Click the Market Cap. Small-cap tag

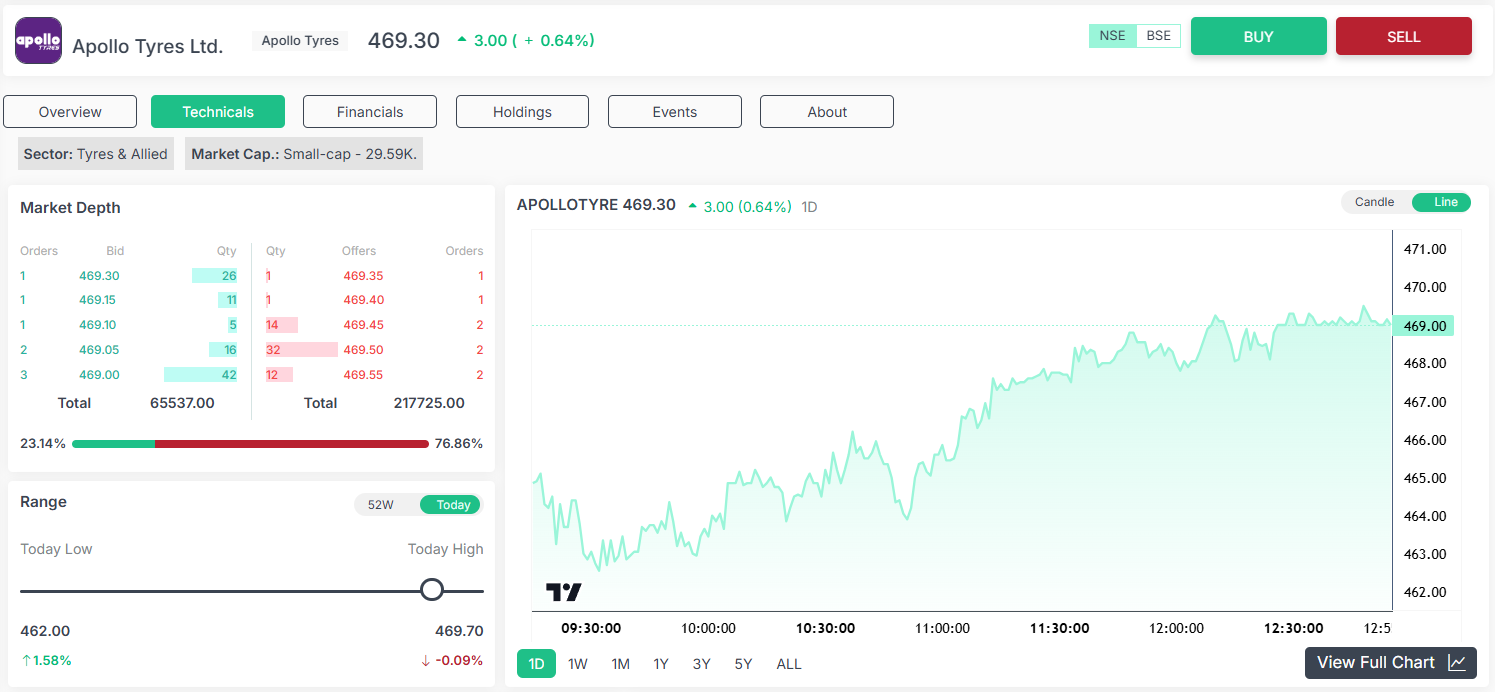click(304, 154)
